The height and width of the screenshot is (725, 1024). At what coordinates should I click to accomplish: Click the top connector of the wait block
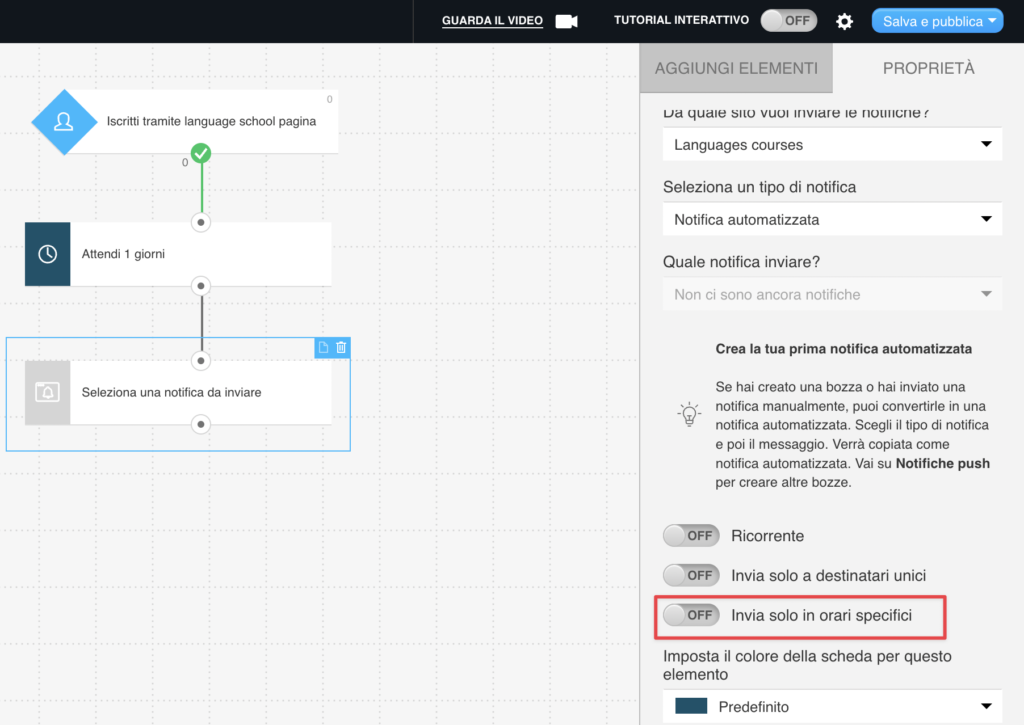coord(201,223)
